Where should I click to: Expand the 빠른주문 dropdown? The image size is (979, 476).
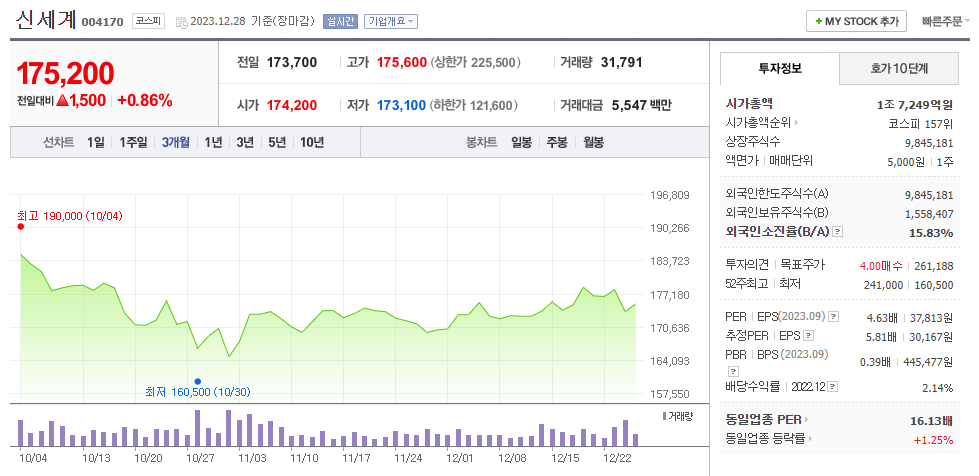(945, 21)
